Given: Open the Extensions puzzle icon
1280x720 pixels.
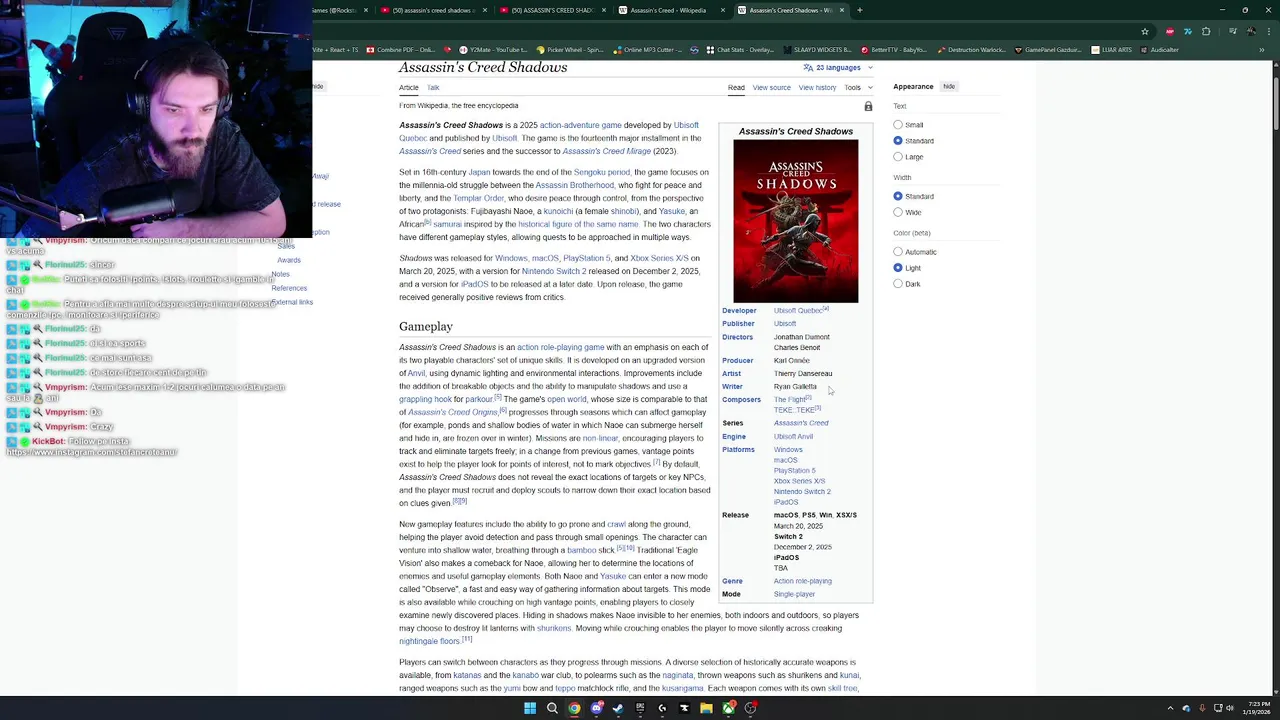Looking at the screenshot, I should click(1206, 31).
